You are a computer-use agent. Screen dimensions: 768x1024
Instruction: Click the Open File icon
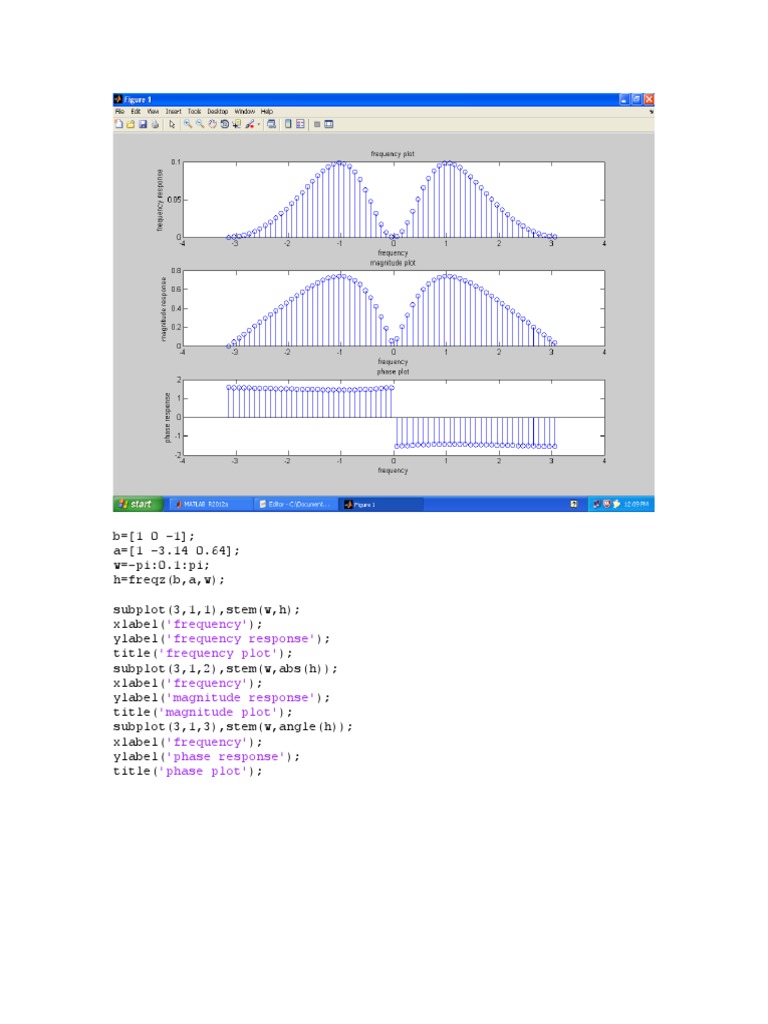point(130,124)
